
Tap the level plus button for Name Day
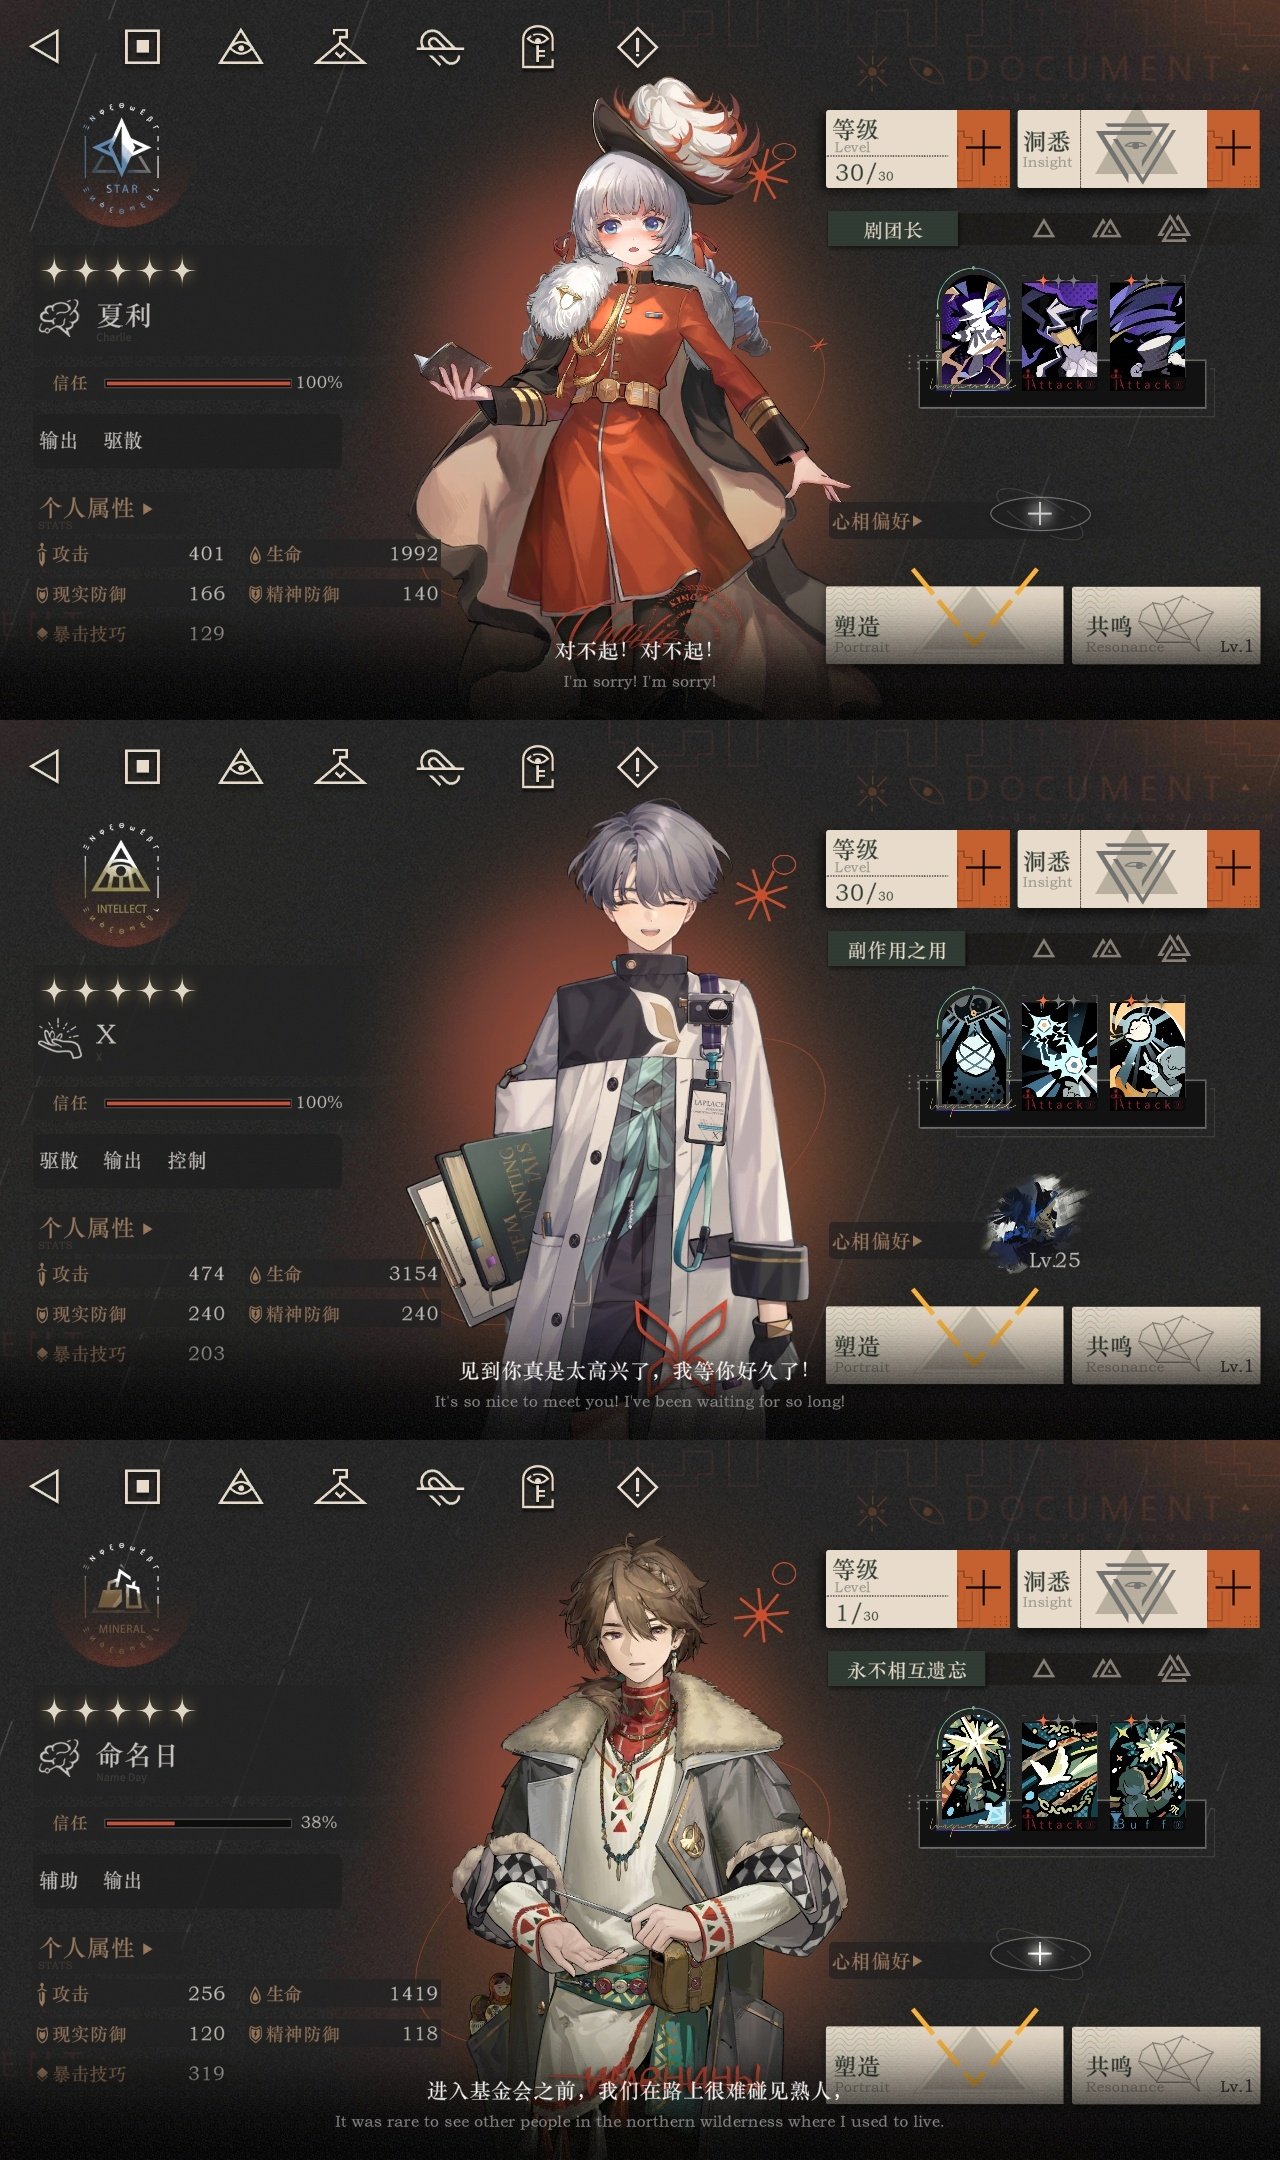[983, 1588]
